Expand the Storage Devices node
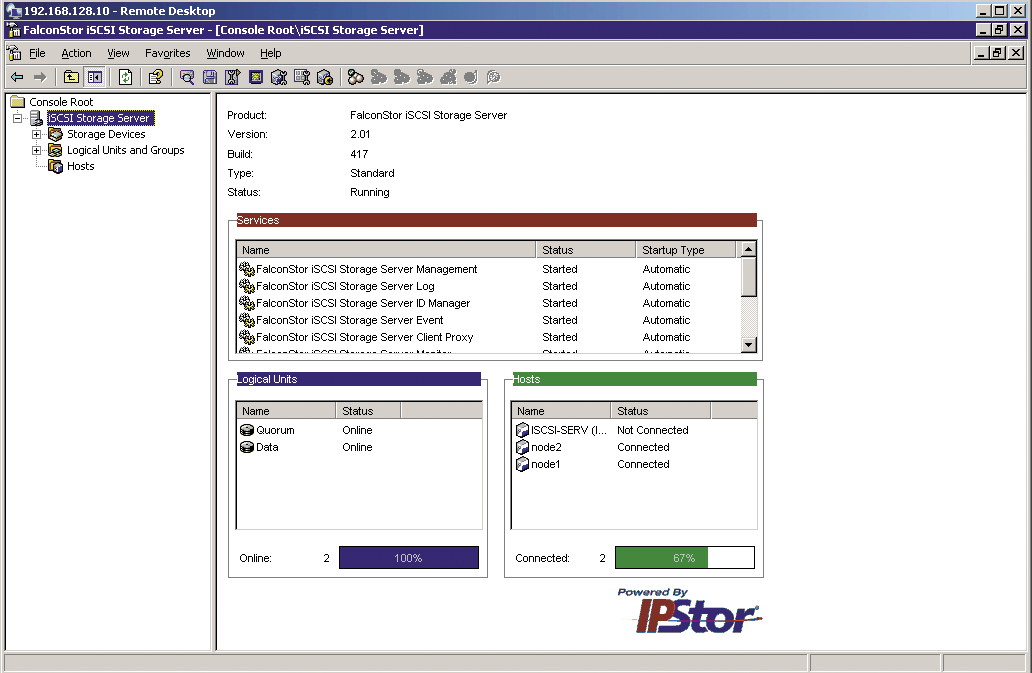Screen dimensions: 1032x673 click(37, 134)
